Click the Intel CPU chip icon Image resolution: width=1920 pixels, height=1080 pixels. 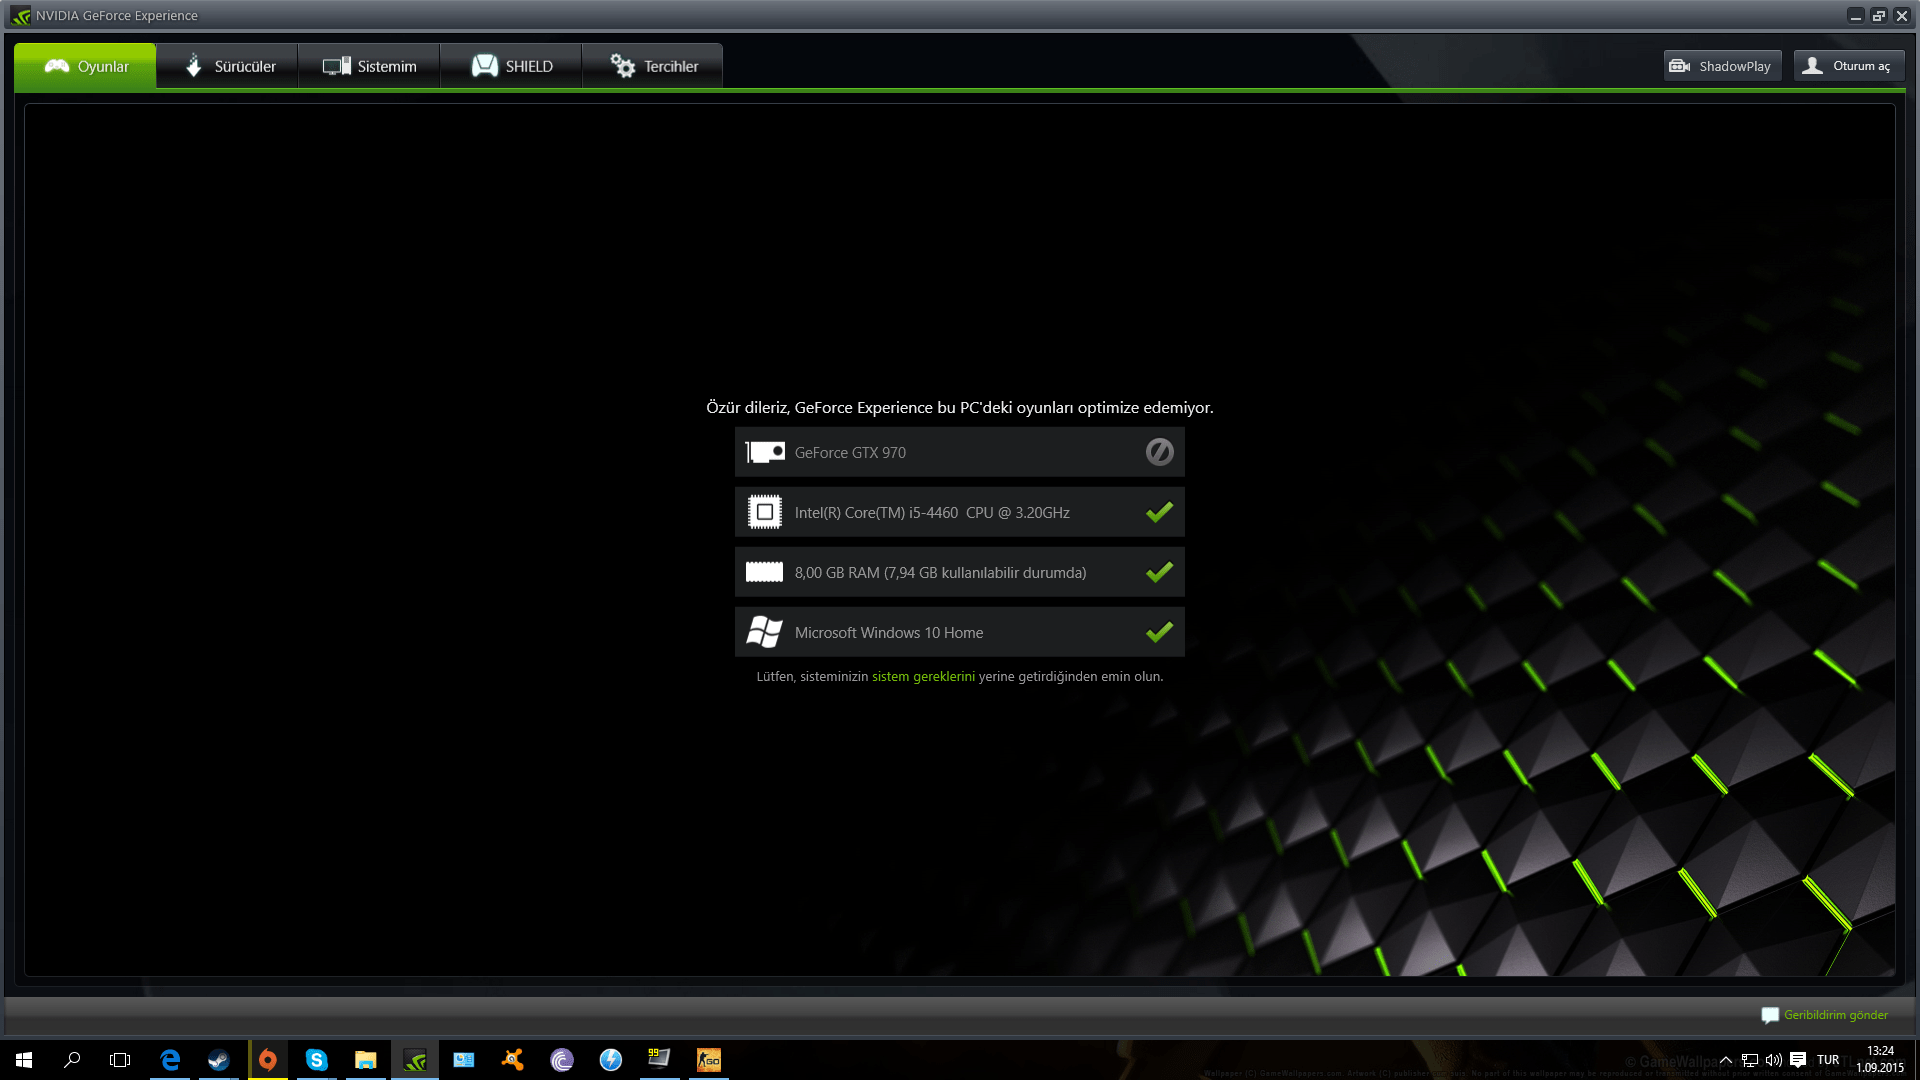point(765,512)
